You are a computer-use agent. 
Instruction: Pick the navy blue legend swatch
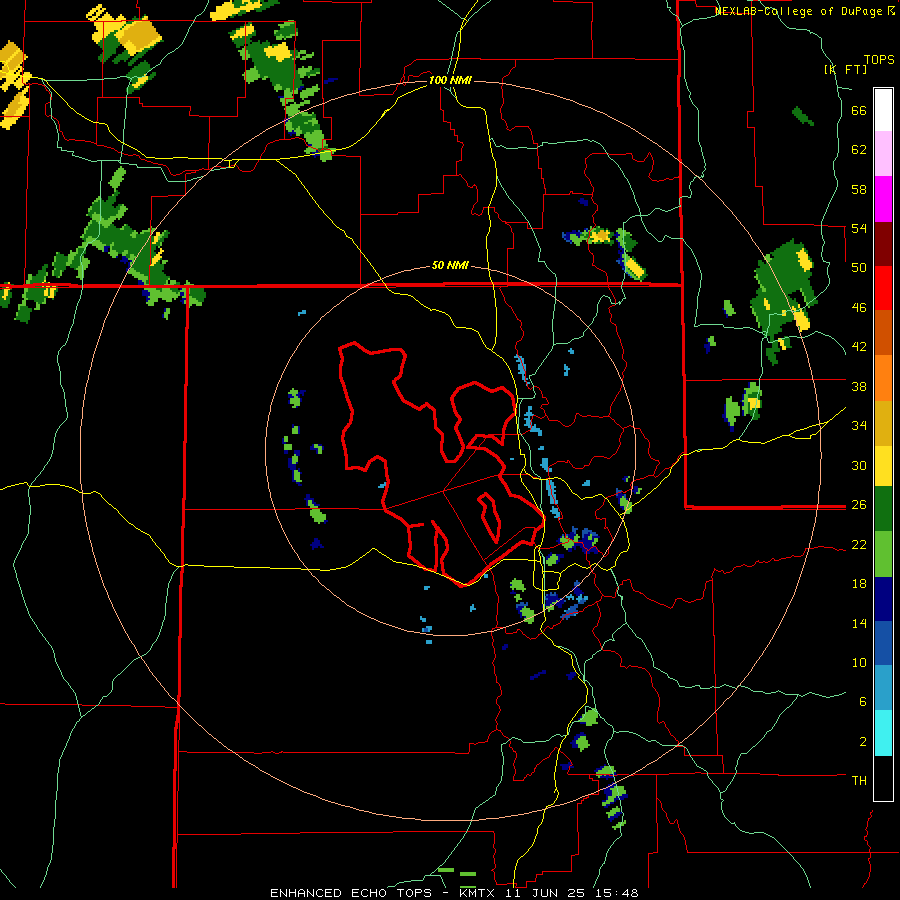pos(883,599)
